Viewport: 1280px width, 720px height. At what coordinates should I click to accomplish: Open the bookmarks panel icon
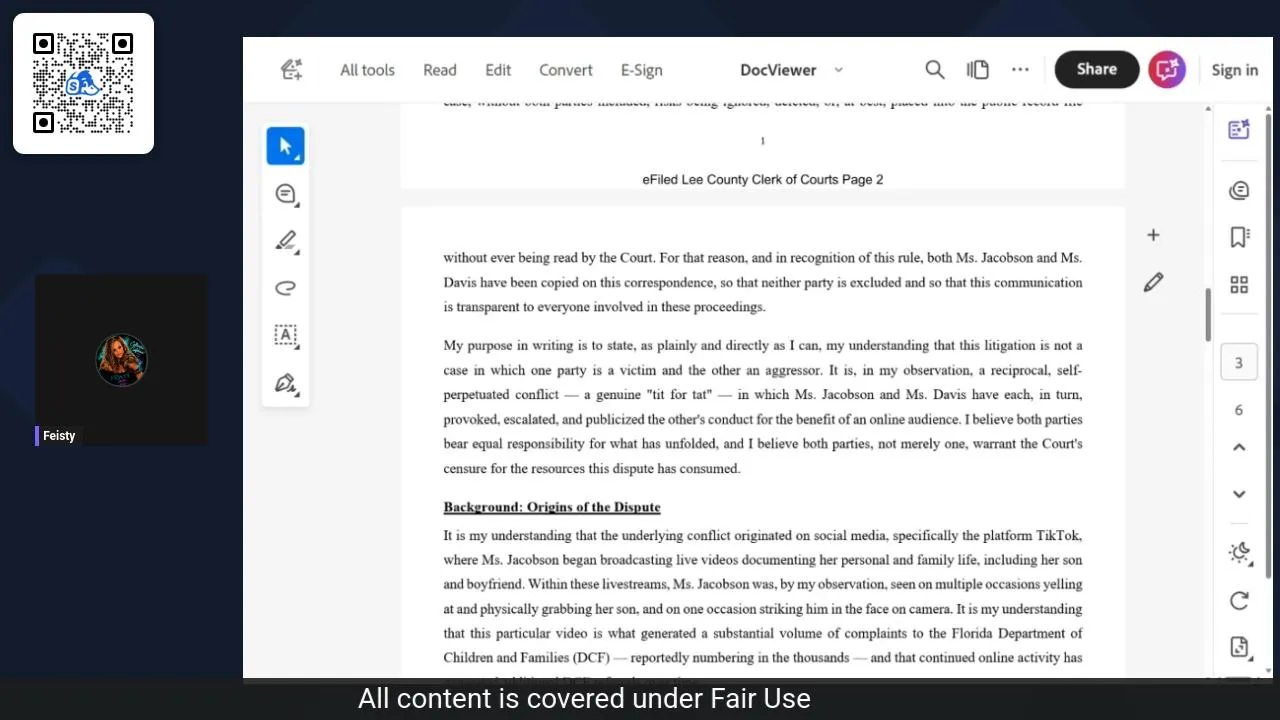click(1239, 237)
